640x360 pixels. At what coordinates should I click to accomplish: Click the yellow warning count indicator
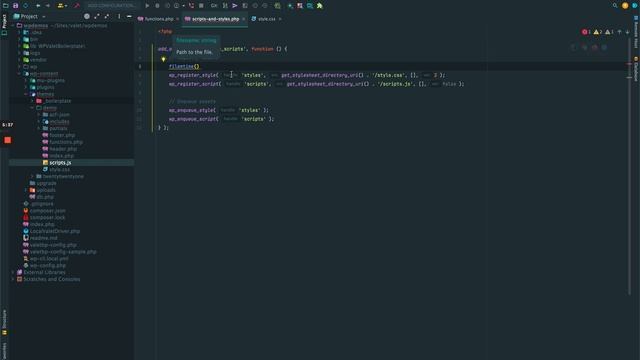click(598, 32)
